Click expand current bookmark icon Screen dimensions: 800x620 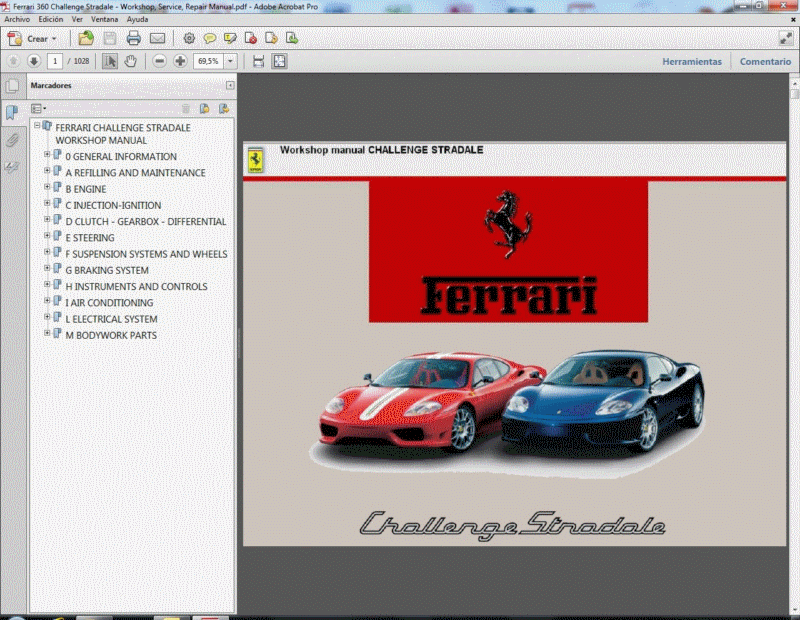click(x=223, y=108)
